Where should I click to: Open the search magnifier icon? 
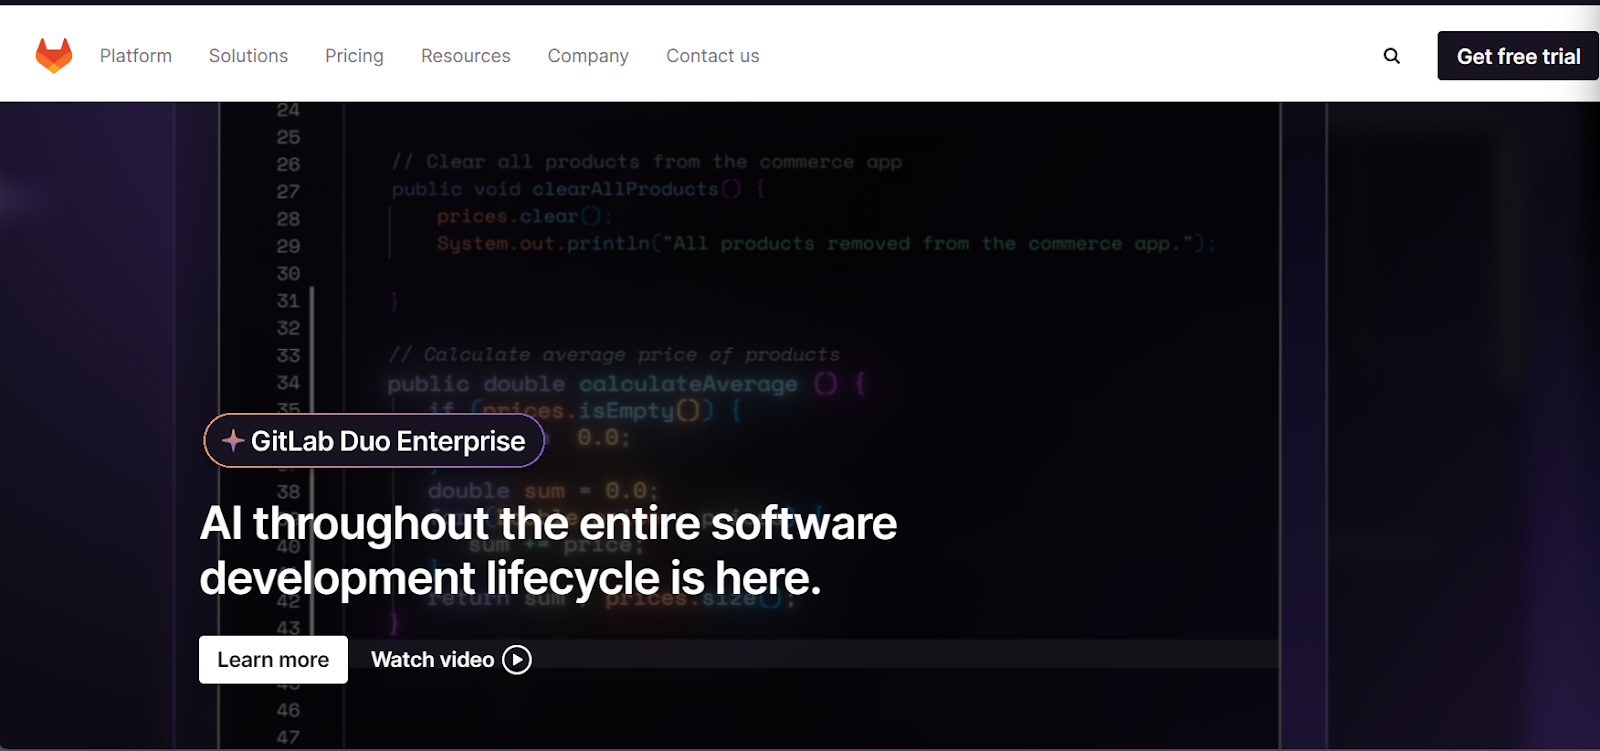[x=1391, y=56]
